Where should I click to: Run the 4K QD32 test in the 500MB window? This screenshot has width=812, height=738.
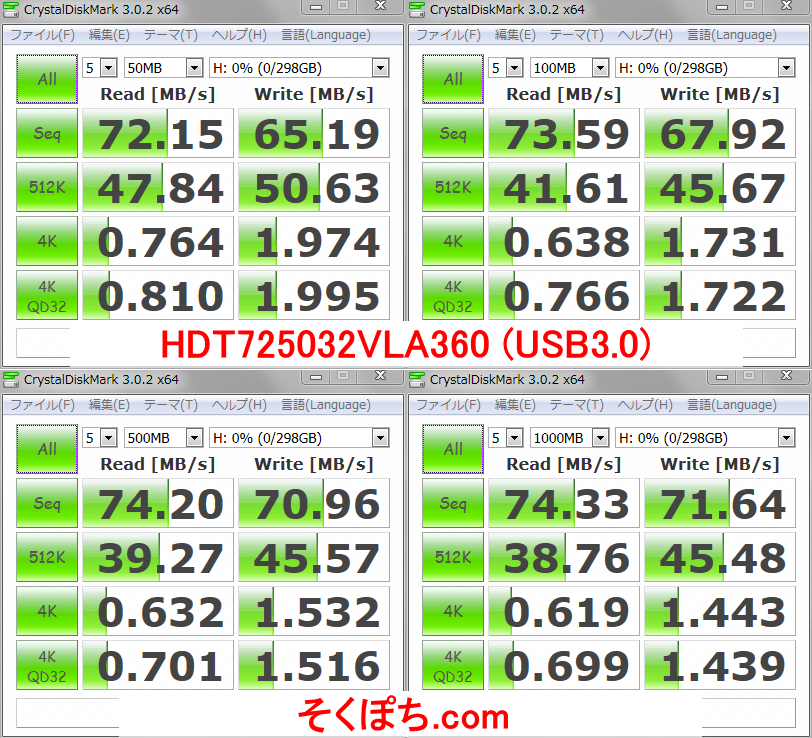(47, 665)
